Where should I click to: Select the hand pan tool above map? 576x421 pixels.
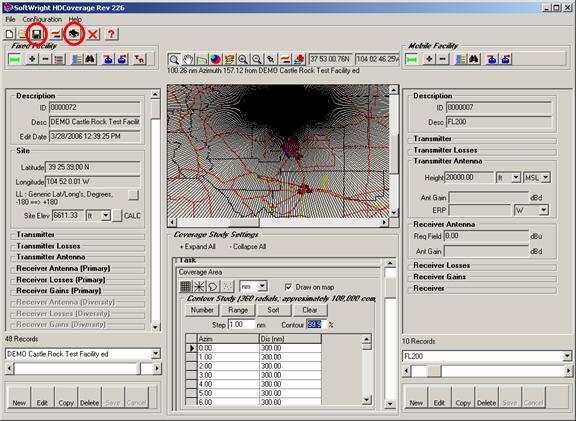(188, 59)
